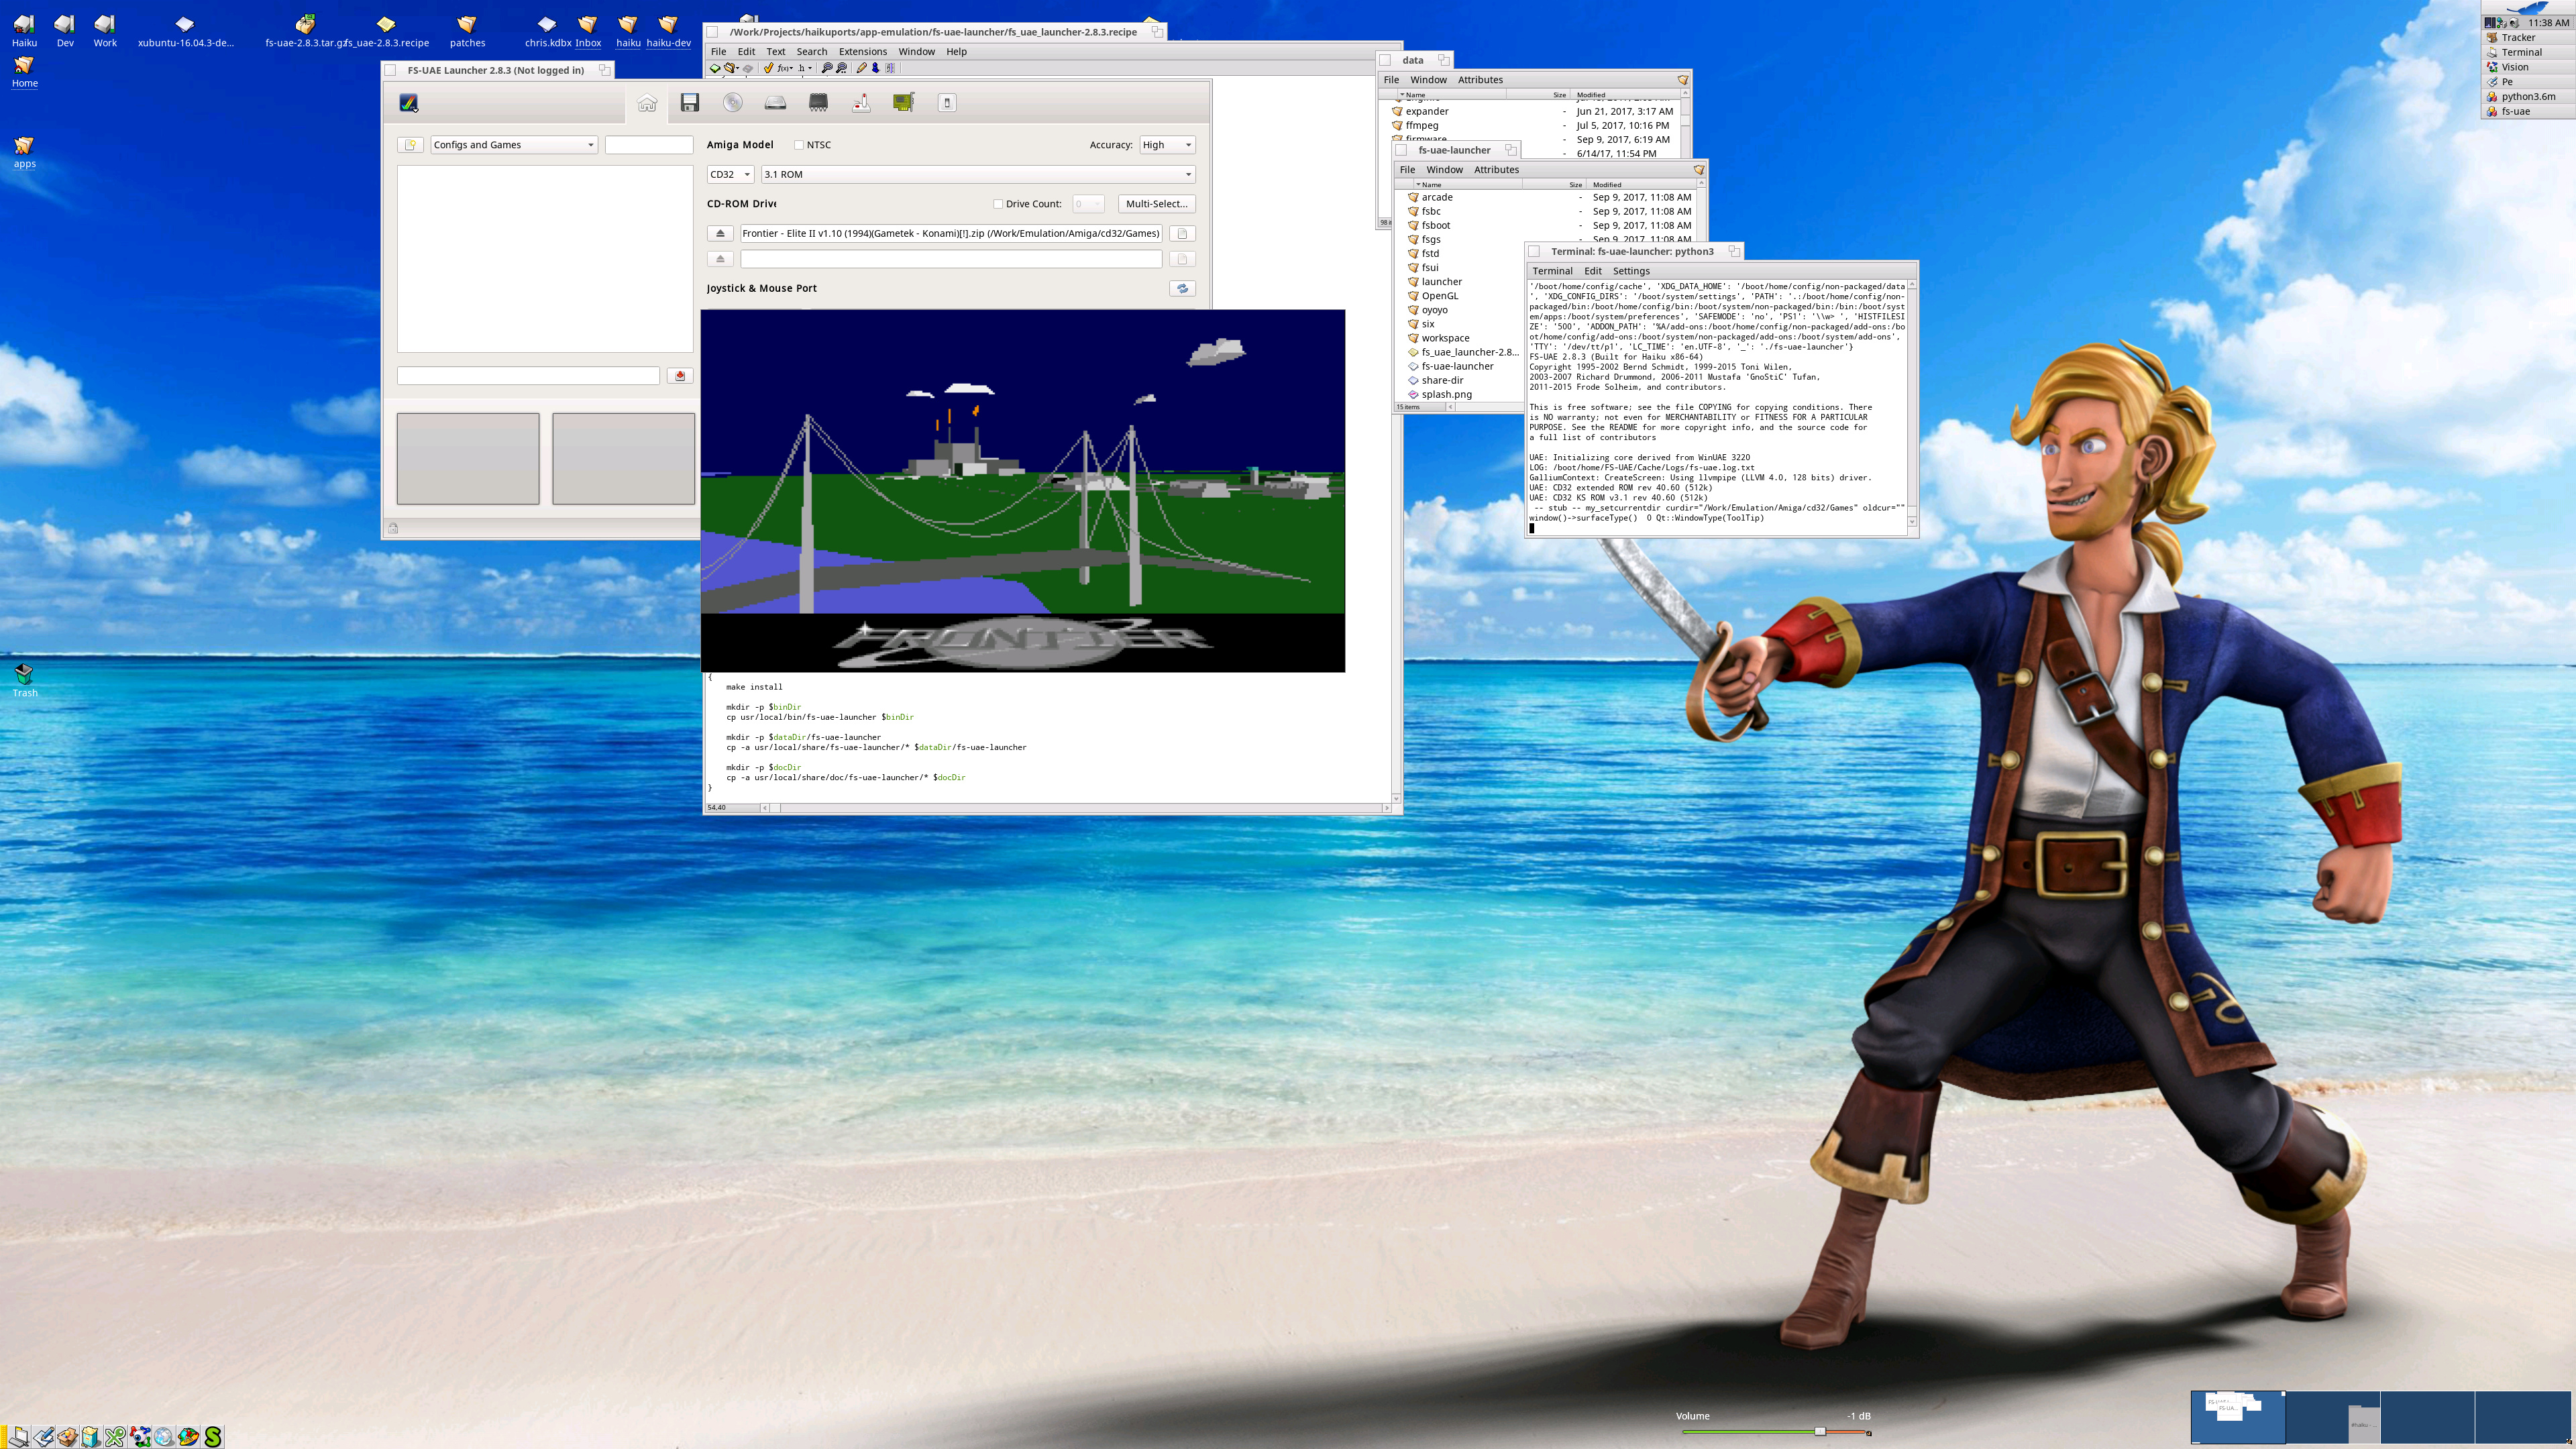Open the Configs and Games dropdown

tap(514, 145)
